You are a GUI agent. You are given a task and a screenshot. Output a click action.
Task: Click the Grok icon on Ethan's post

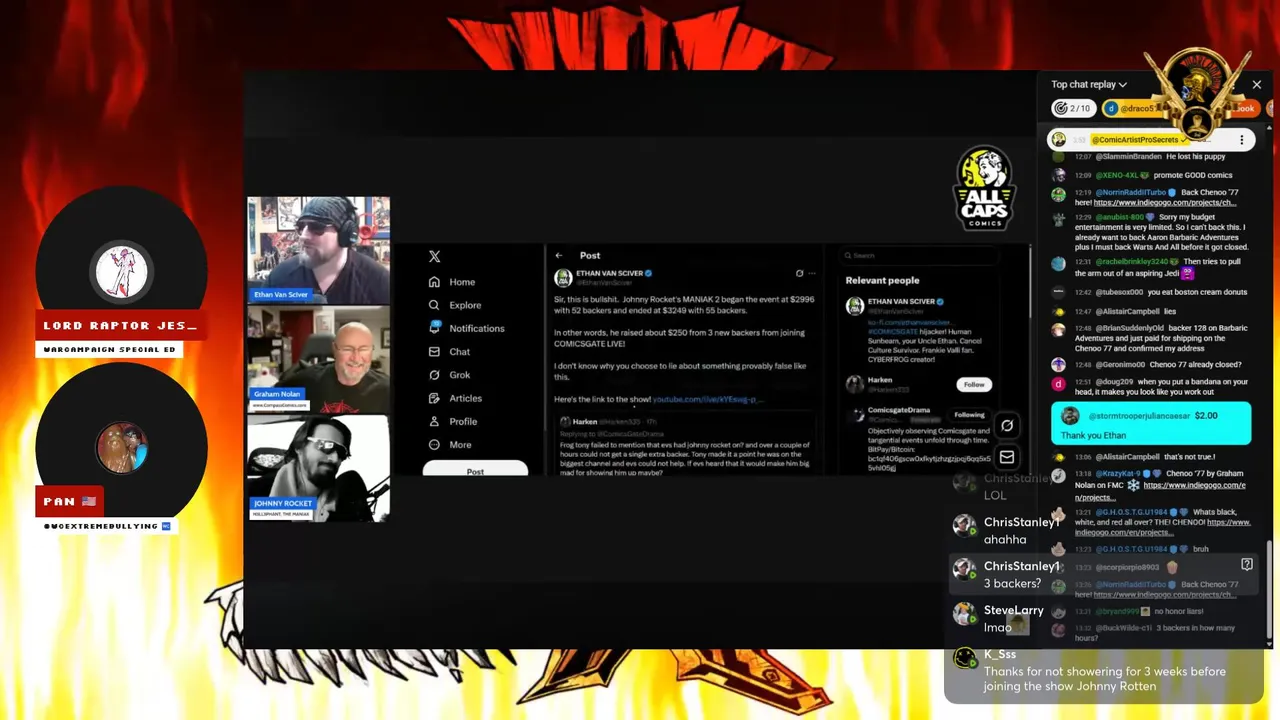coord(799,273)
